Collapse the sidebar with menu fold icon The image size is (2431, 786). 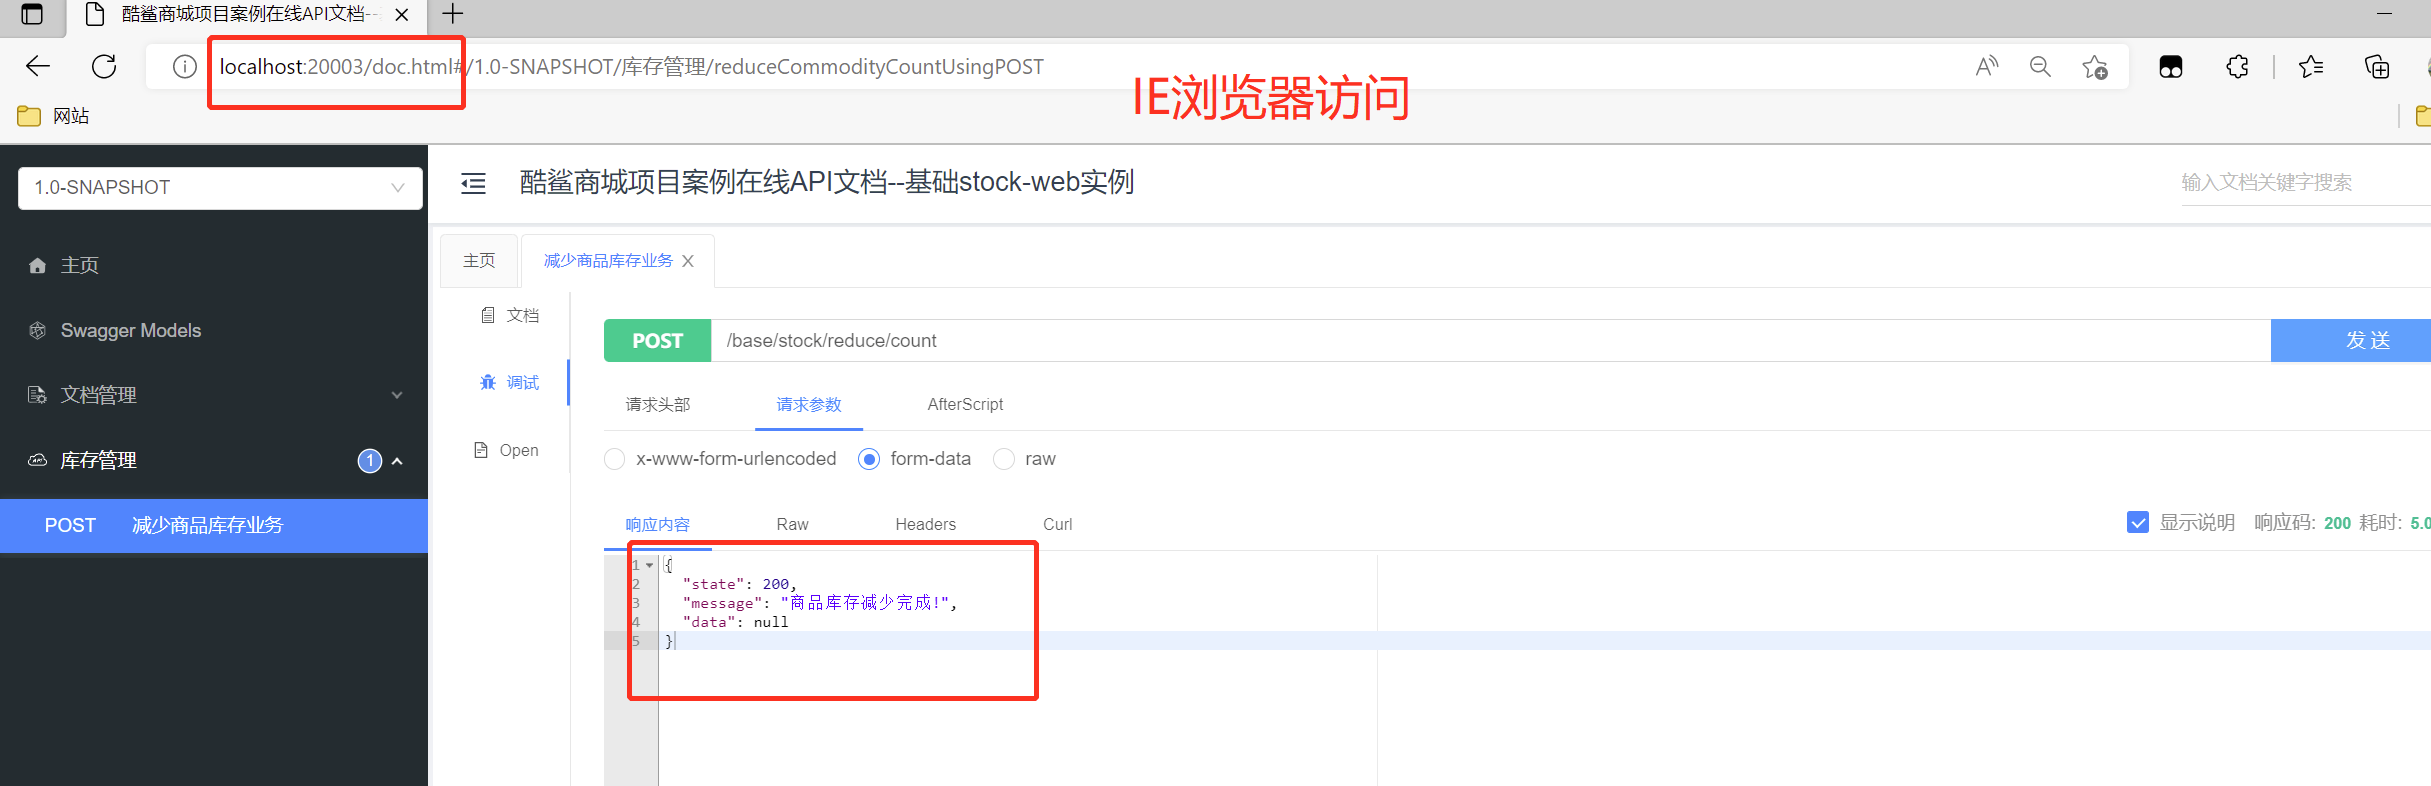[x=473, y=183]
